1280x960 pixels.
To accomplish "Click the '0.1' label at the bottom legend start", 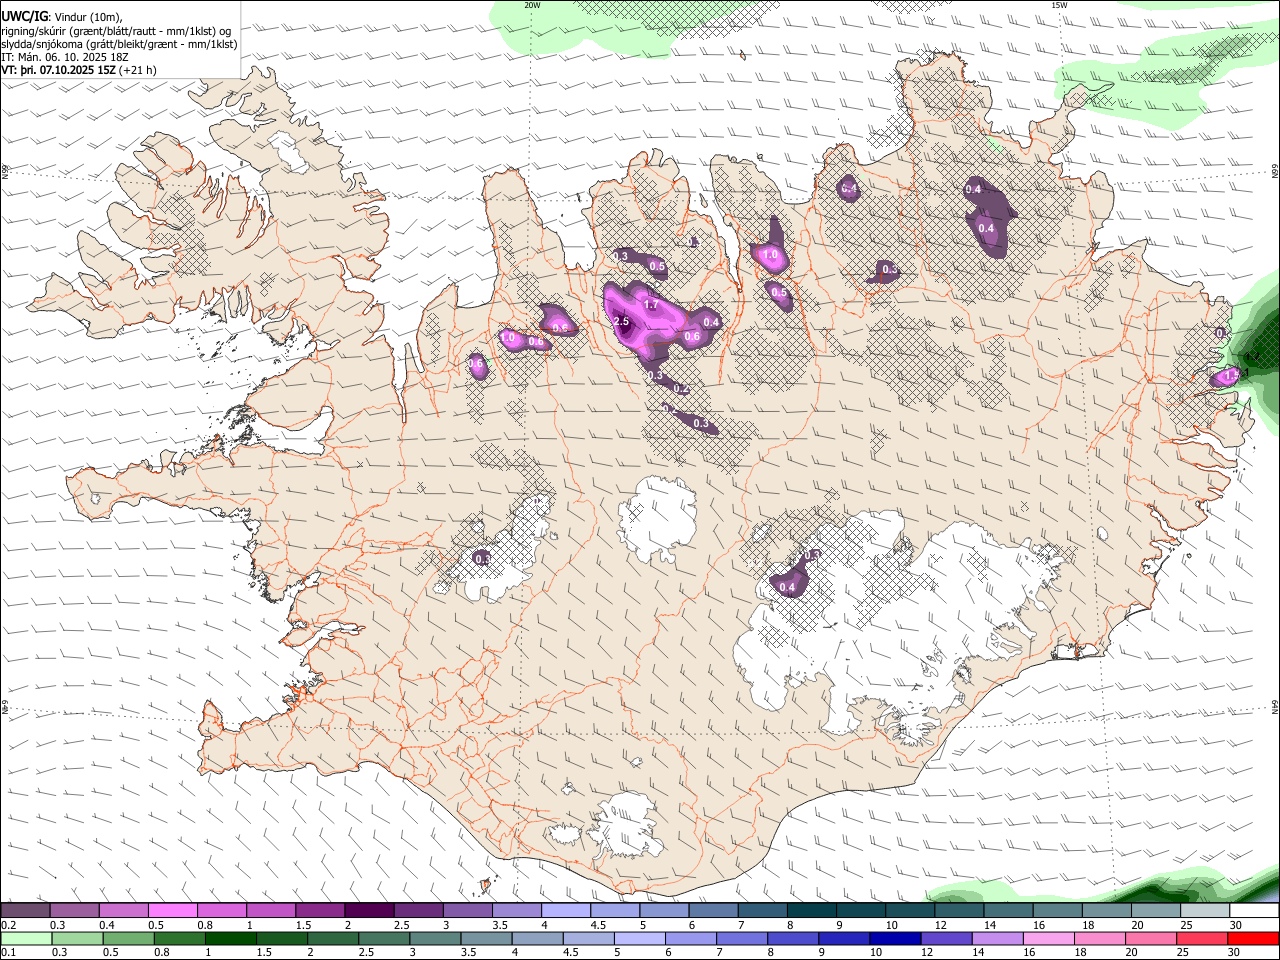I will click(8, 952).
